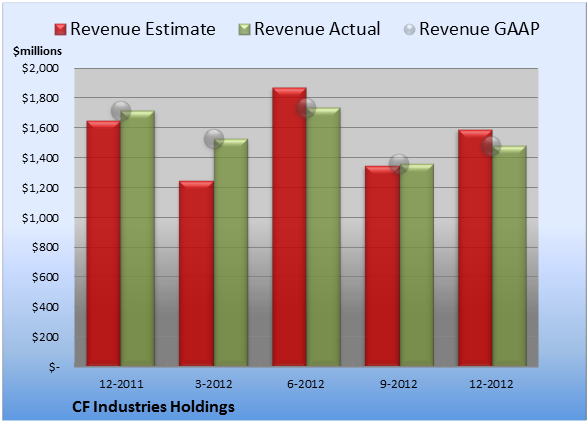588x422 pixels.
Task: Click the red Revenue Estimate legend swatch
Action: pyautogui.click(x=60, y=30)
